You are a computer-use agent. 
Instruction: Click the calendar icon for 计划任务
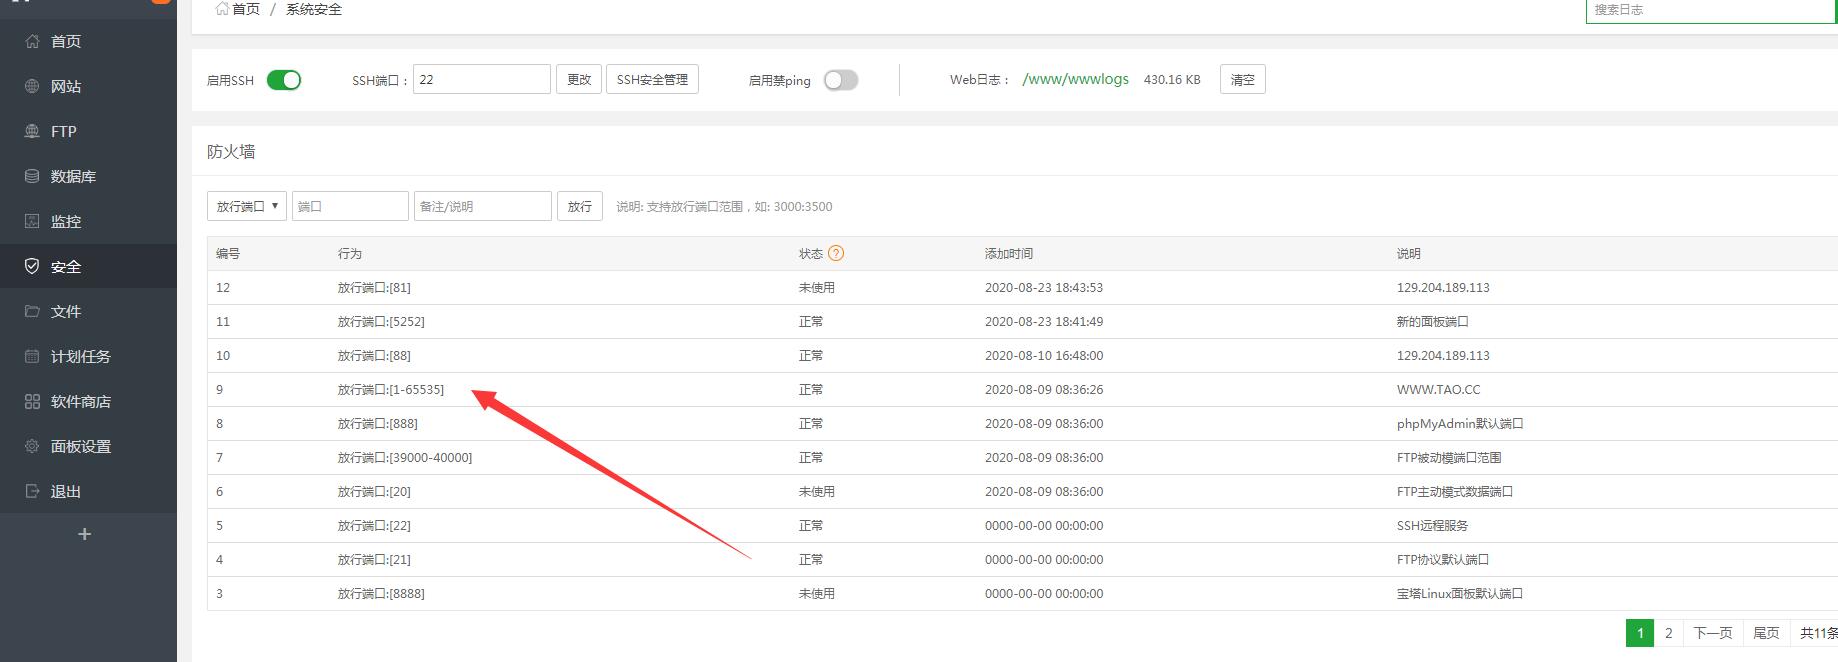[32, 356]
